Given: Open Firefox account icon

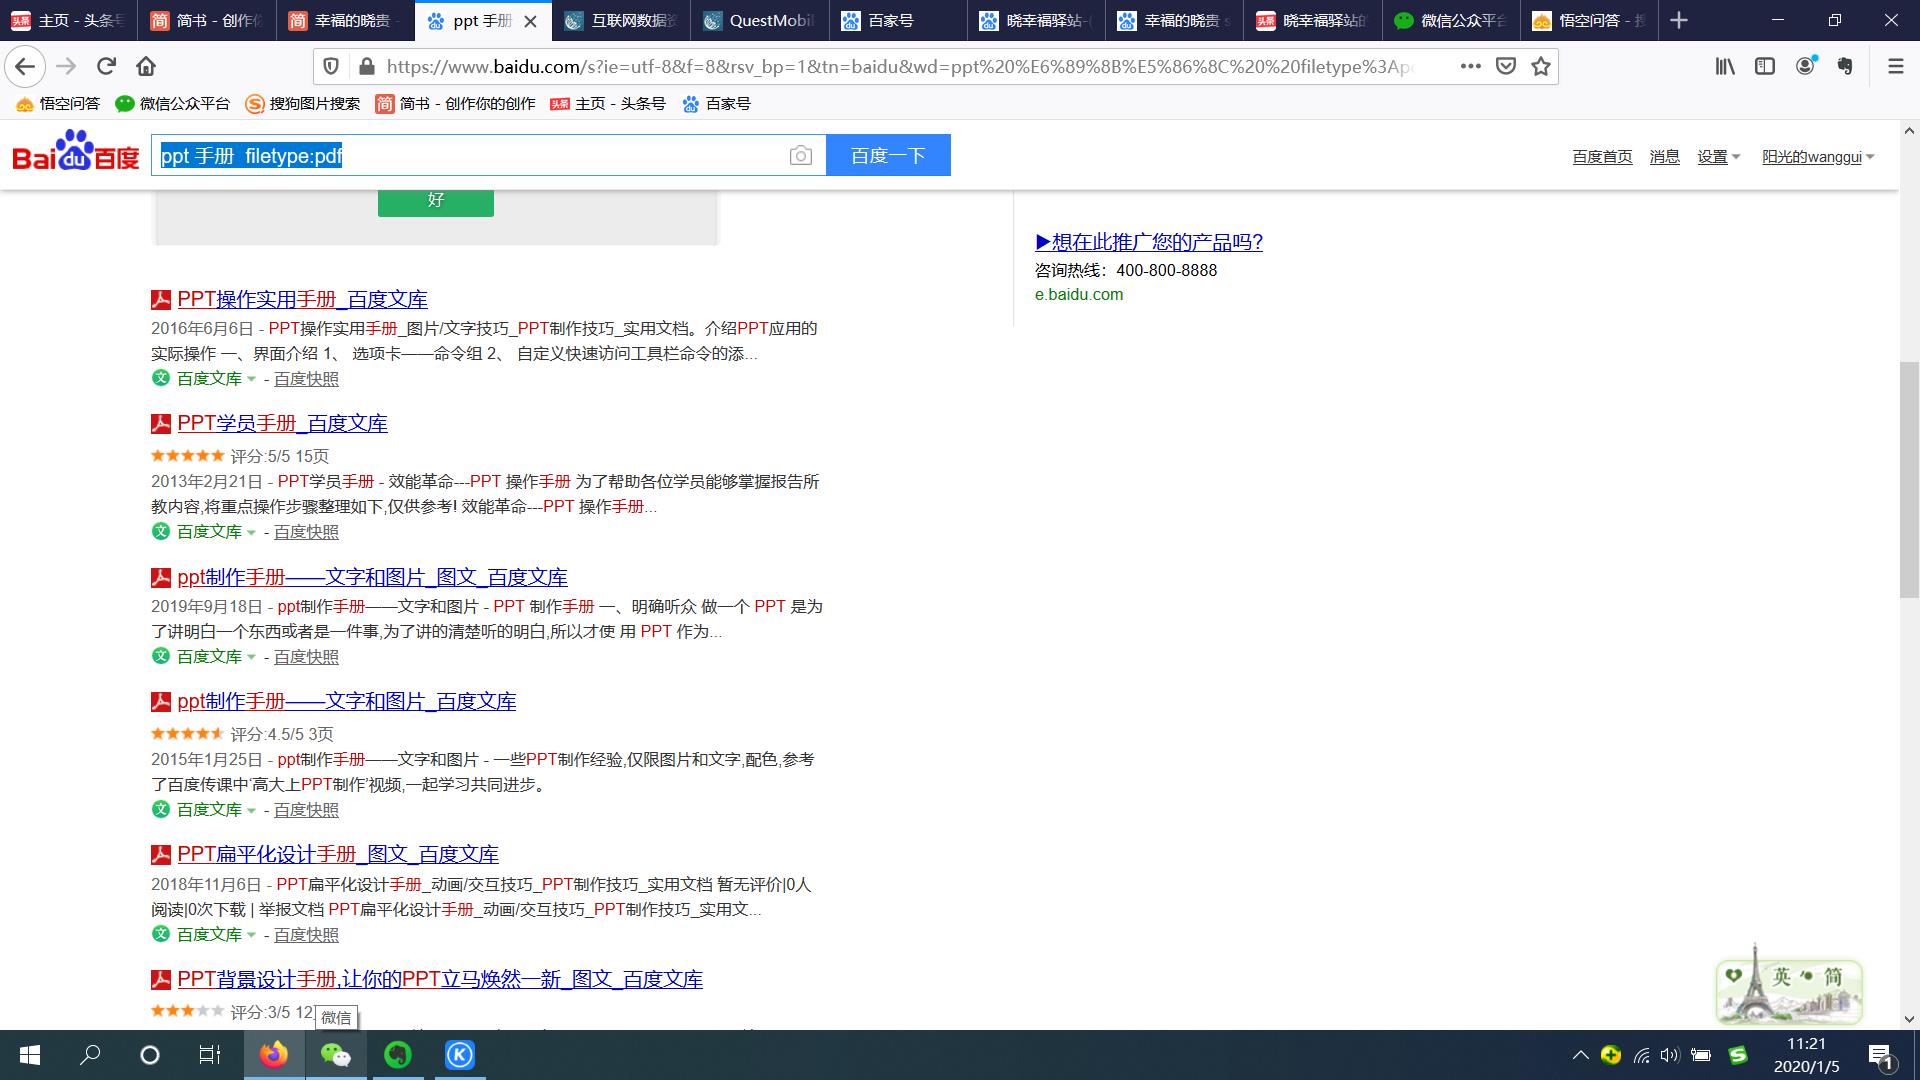Looking at the screenshot, I should pos(1806,66).
